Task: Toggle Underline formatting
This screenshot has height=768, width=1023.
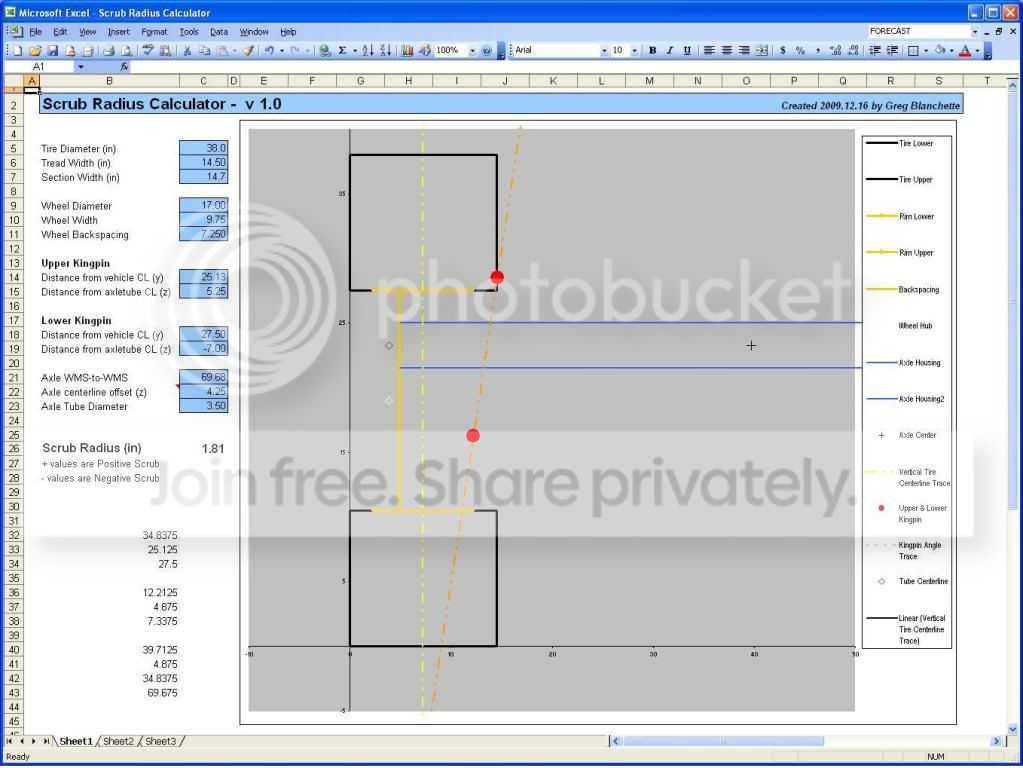Action: pos(687,50)
